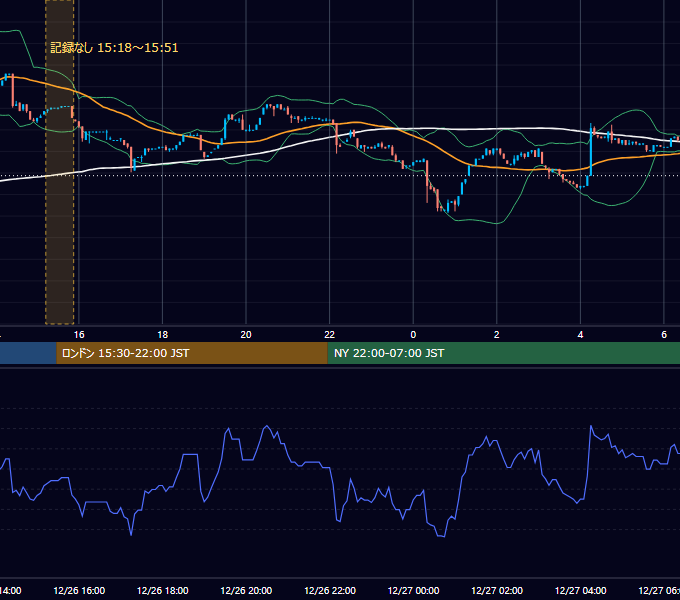Click the 12/27 04:00 date label
Viewport: 680px width, 600px height.
pos(581,590)
